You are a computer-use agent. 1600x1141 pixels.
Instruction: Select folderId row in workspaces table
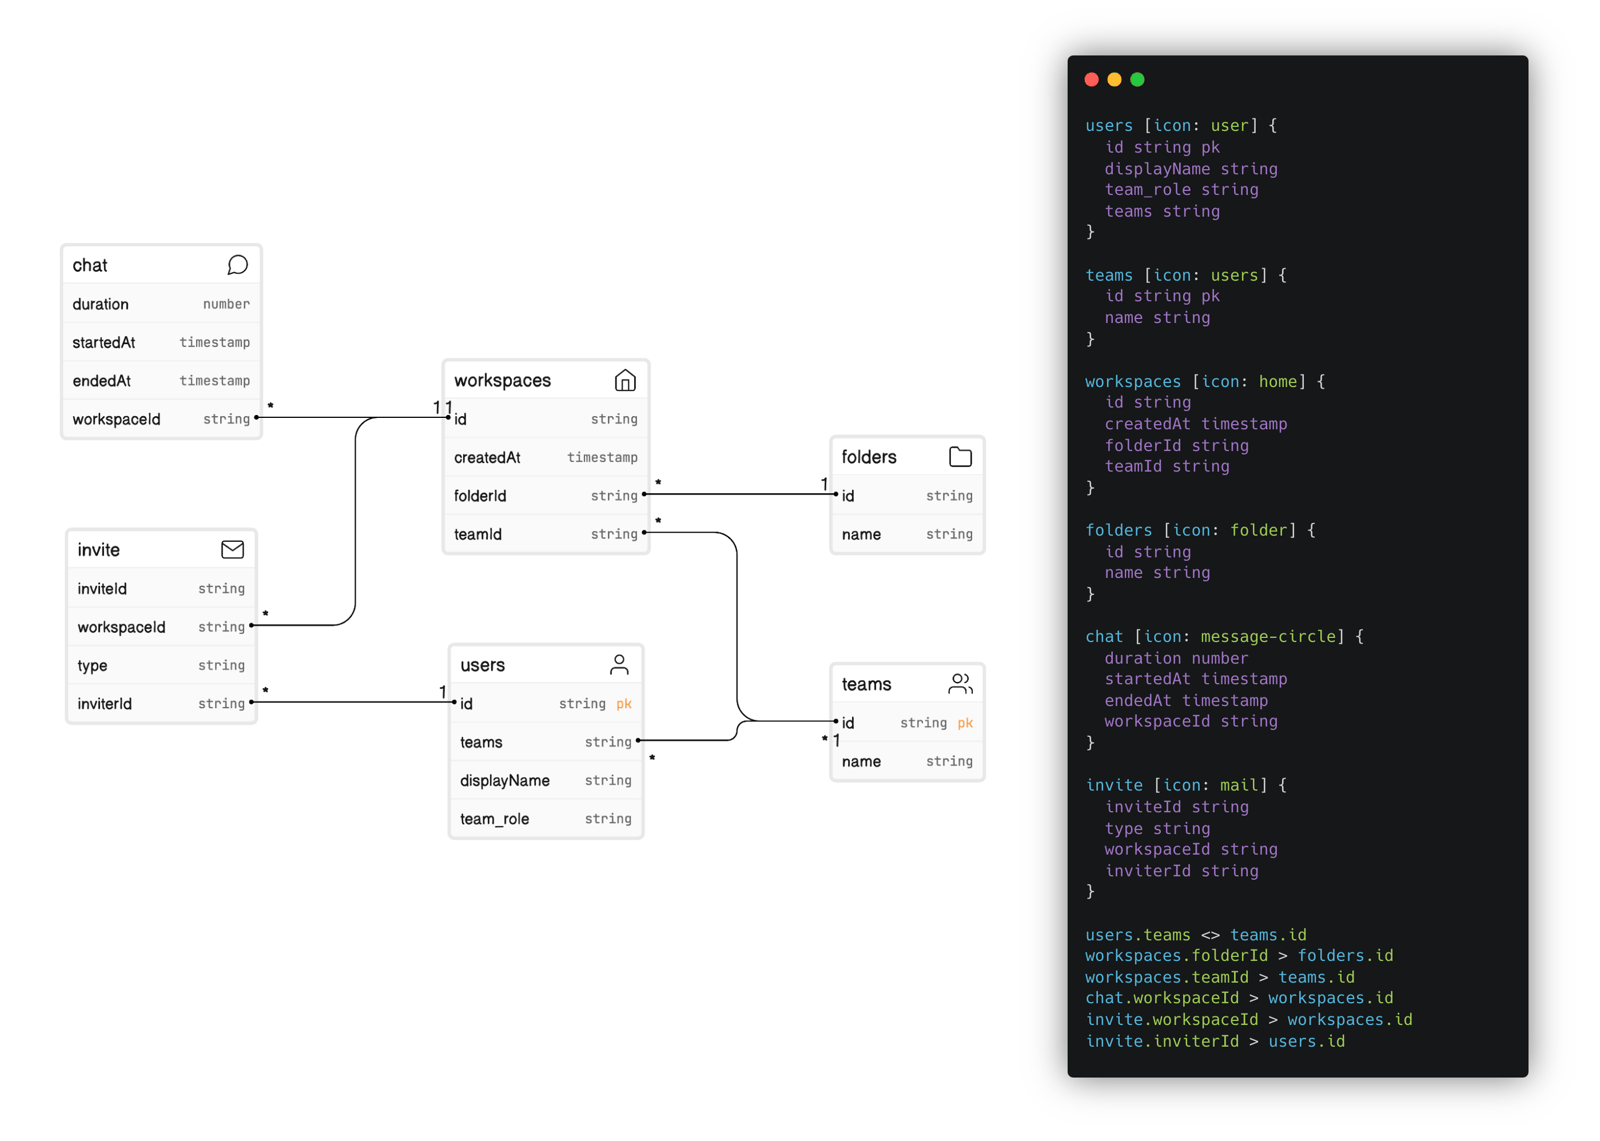tap(546, 496)
